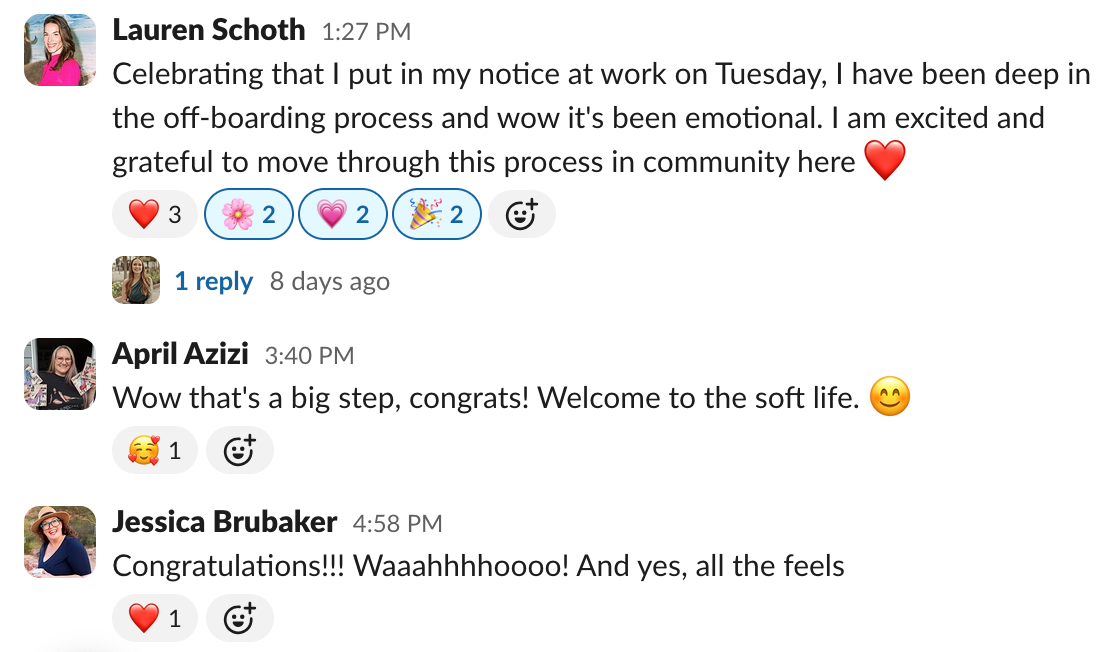This screenshot has width=1106, height=652.
Task: Toggle the red heart reaction on Lauren's message
Action: [x=154, y=214]
